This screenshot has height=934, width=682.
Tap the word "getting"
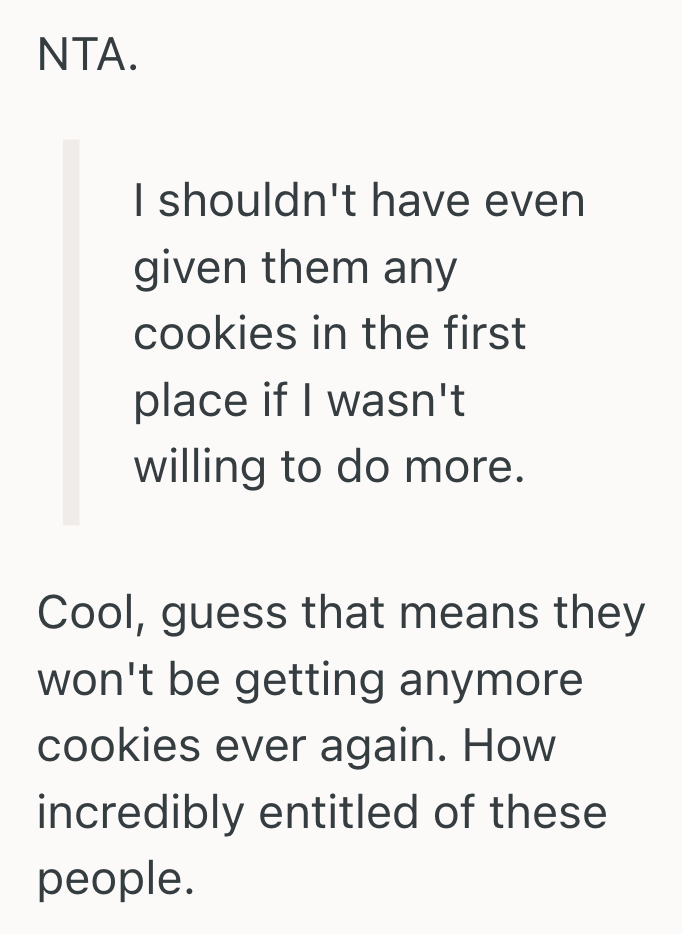click(x=305, y=680)
